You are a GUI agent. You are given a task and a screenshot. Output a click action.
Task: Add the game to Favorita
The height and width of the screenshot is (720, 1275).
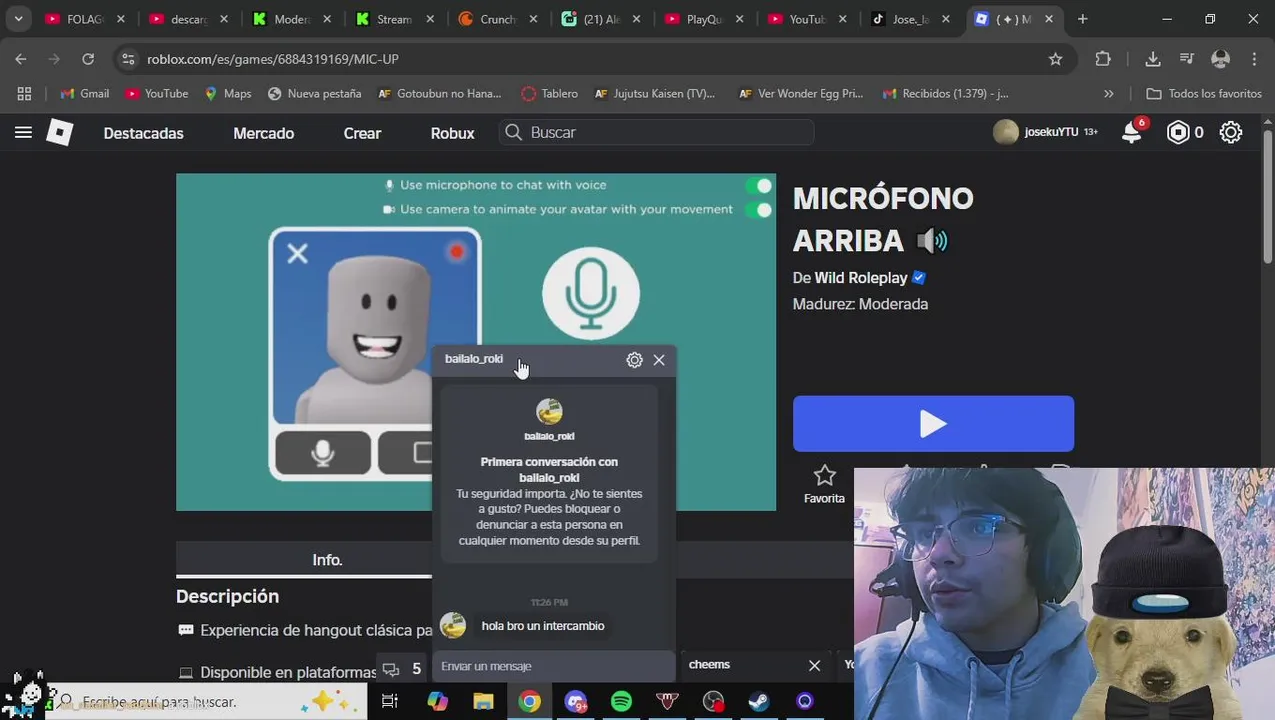(824, 484)
